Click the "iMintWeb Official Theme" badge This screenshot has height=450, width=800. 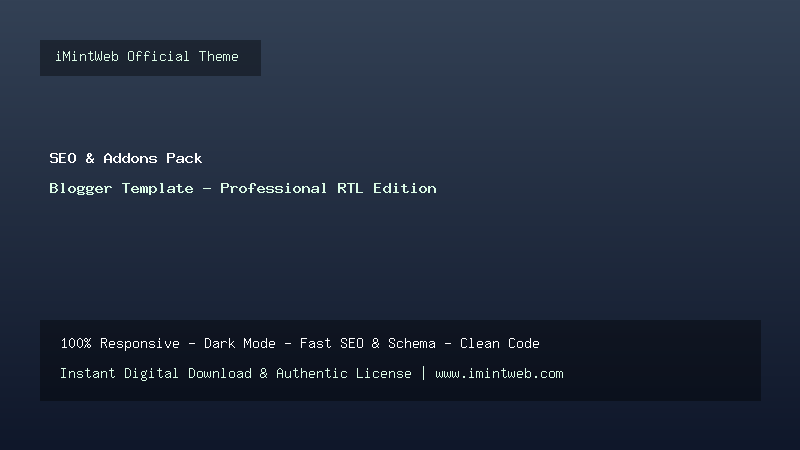[150, 58]
